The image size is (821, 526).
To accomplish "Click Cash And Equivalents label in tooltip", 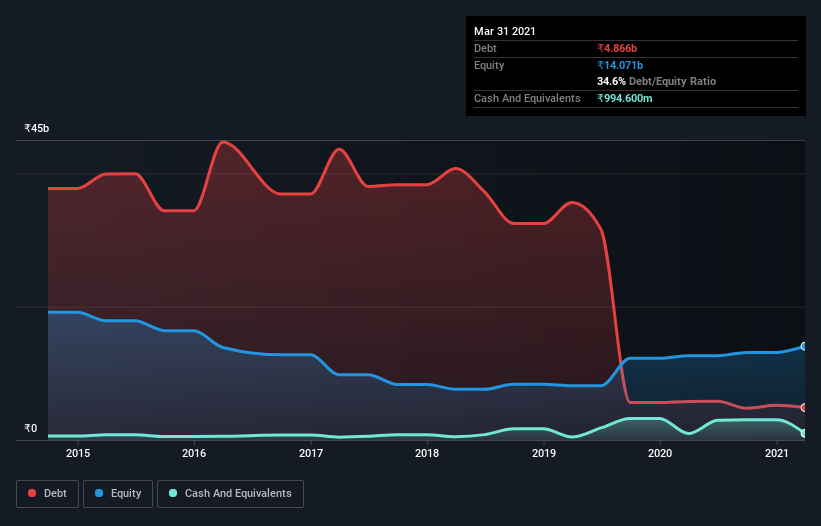I will [x=527, y=98].
